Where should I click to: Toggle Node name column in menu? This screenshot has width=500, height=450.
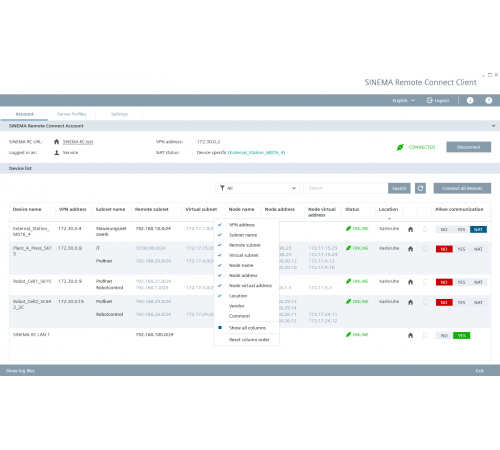click(x=246, y=265)
